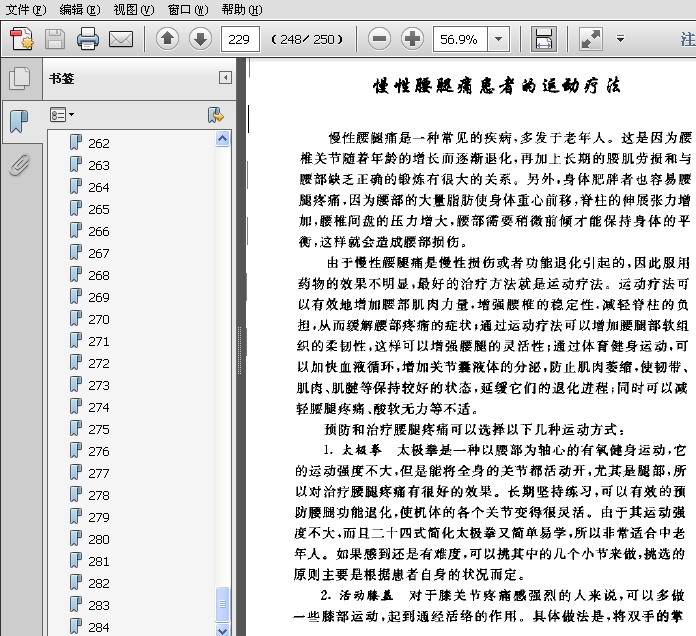Click the bookmarks scrollbar thumb
Screen dimensions: 696x636
(x=222, y=604)
